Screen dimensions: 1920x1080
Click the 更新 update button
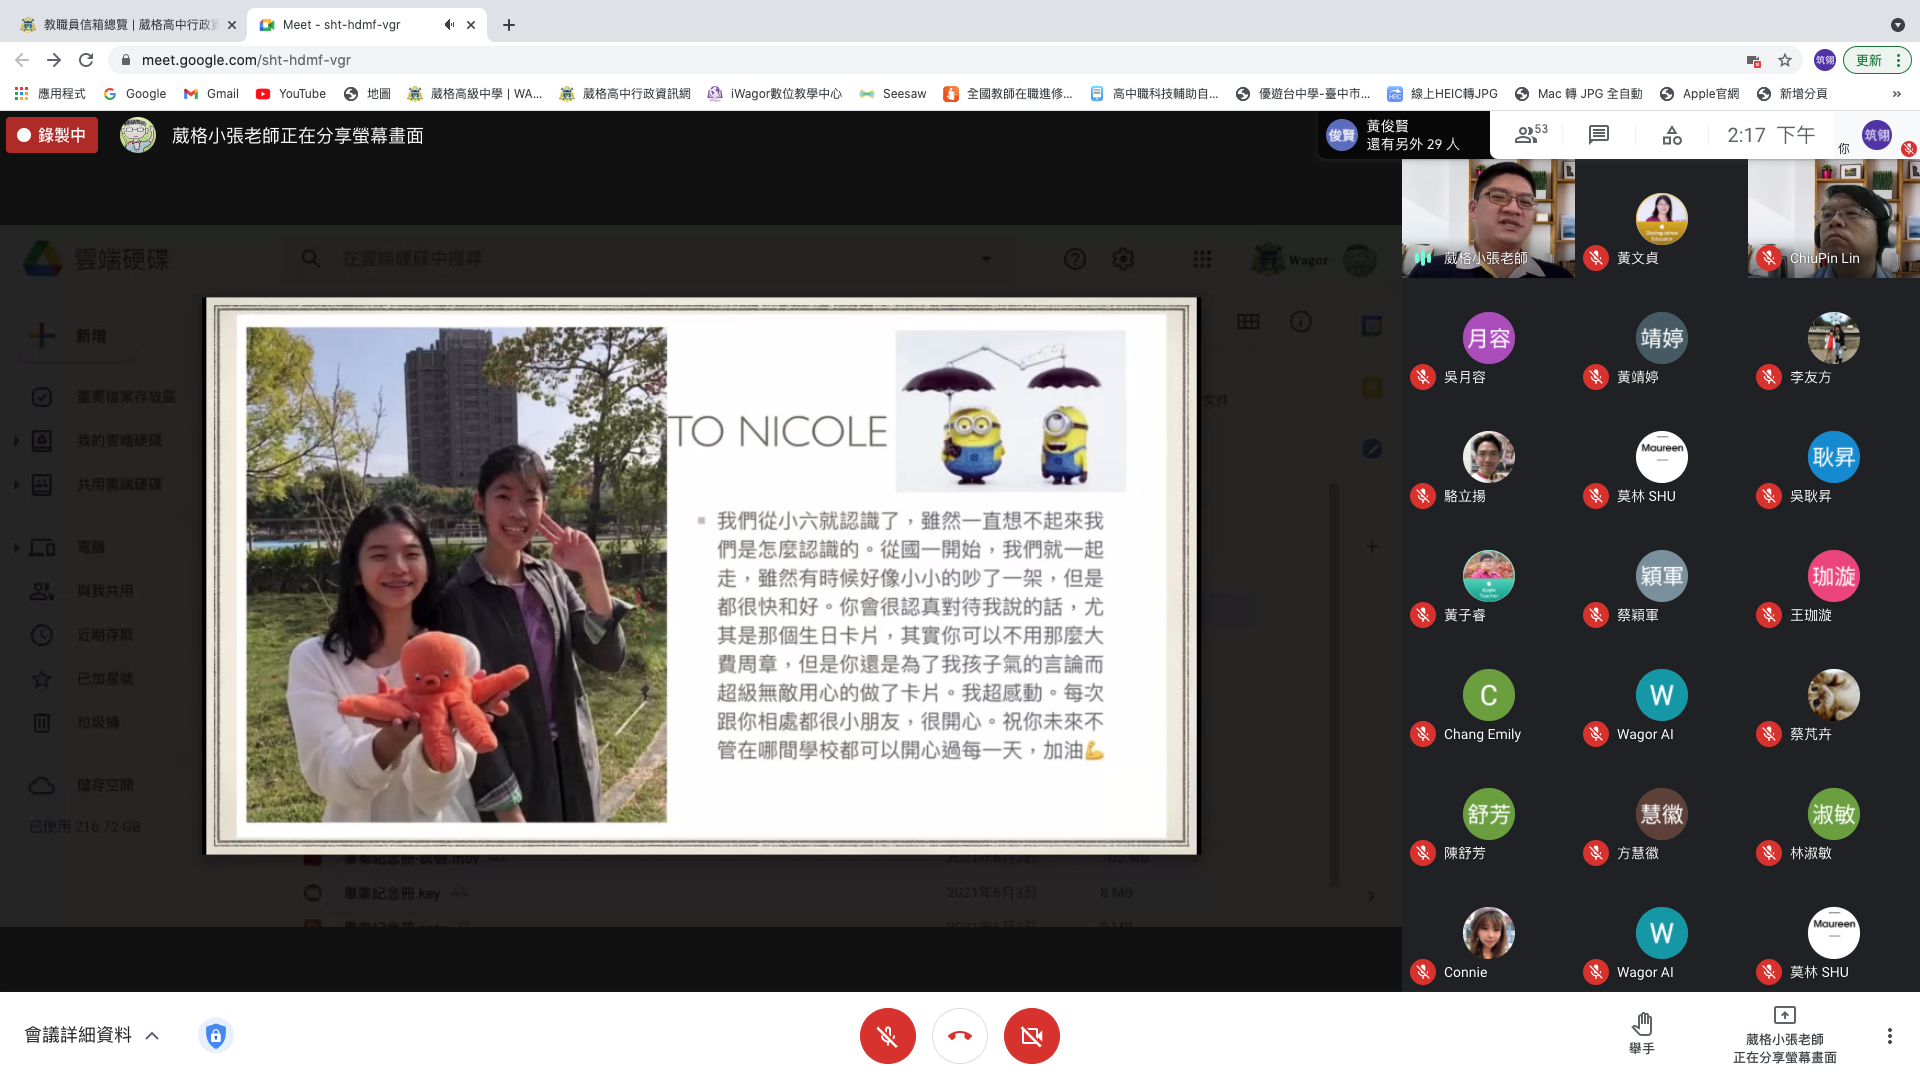pos(1869,60)
